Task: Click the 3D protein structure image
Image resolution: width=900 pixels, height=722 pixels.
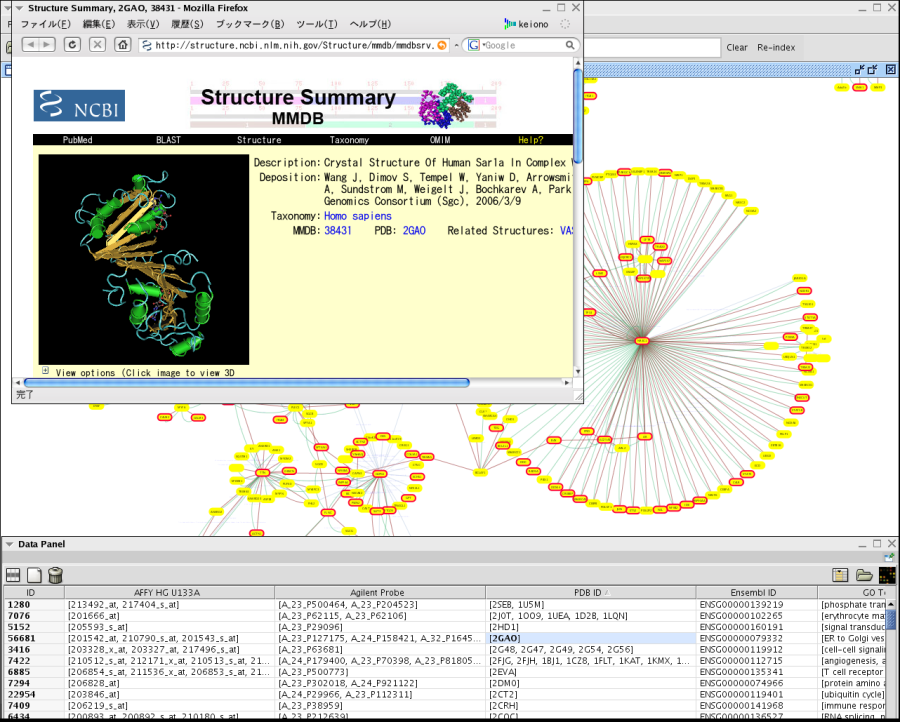Action: [143, 257]
